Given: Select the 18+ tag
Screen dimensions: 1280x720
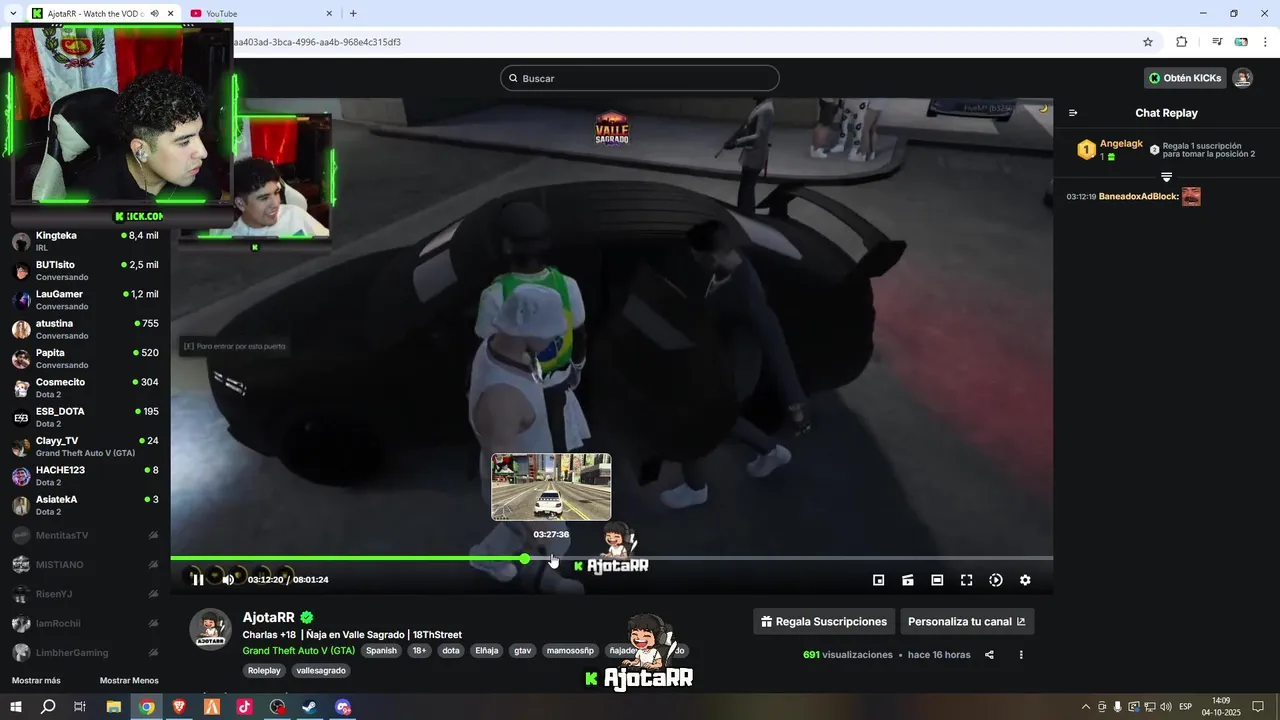Looking at the screenshot, I should pyautogui.click(x=419, y=650).
